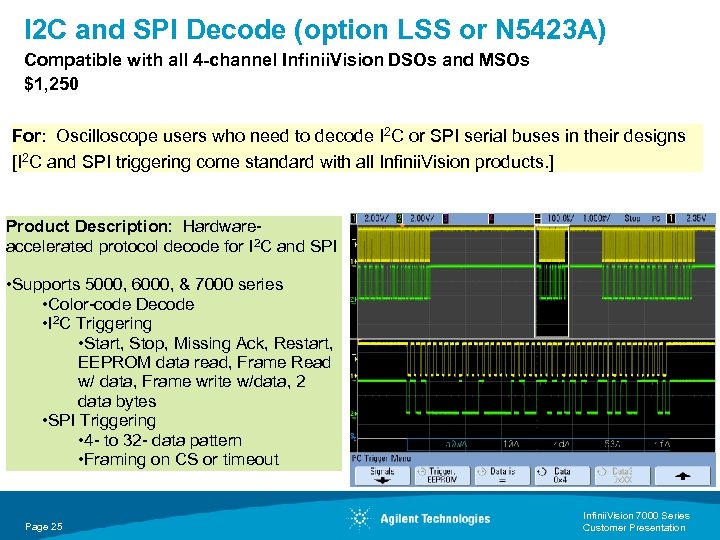The image size is (720, 540).
Task: Click channel 1 indicator showing 2.00V/
Action: tap(371, 219)
